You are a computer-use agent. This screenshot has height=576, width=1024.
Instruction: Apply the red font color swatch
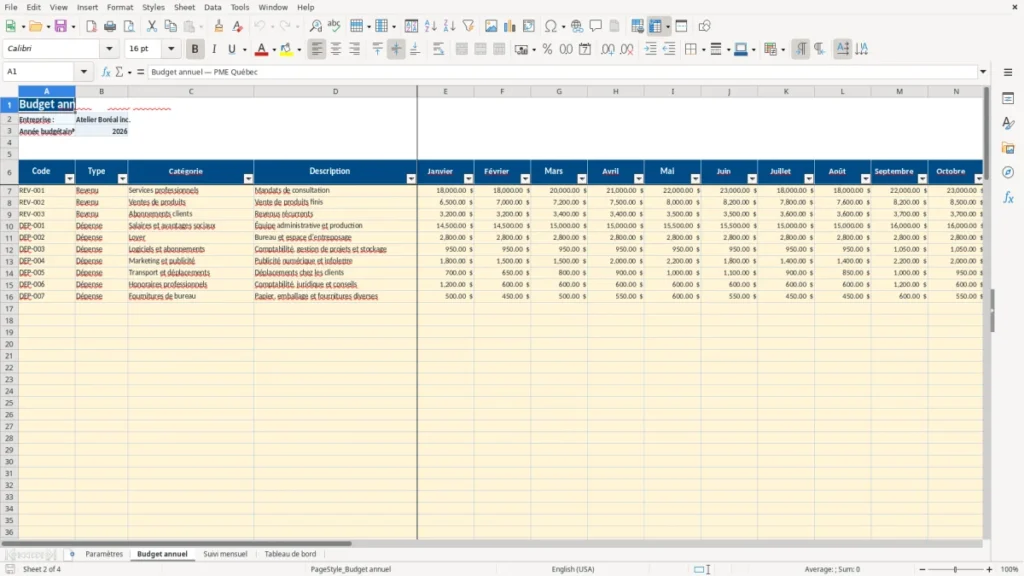pyautogui.click(x=261, y=49)
